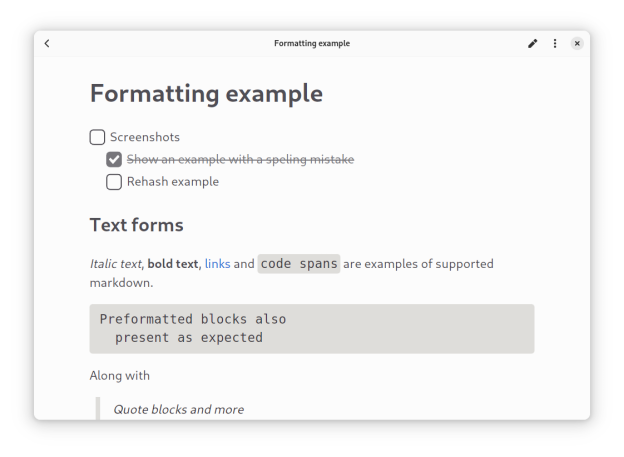This screenshot has height=457, width=624.
Task: Click the Screenshots task label
Action: click(145, 137)
